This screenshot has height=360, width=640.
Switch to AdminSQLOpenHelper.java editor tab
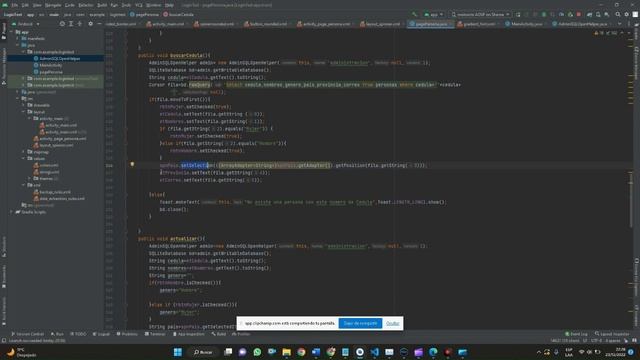tap(582, 24)
